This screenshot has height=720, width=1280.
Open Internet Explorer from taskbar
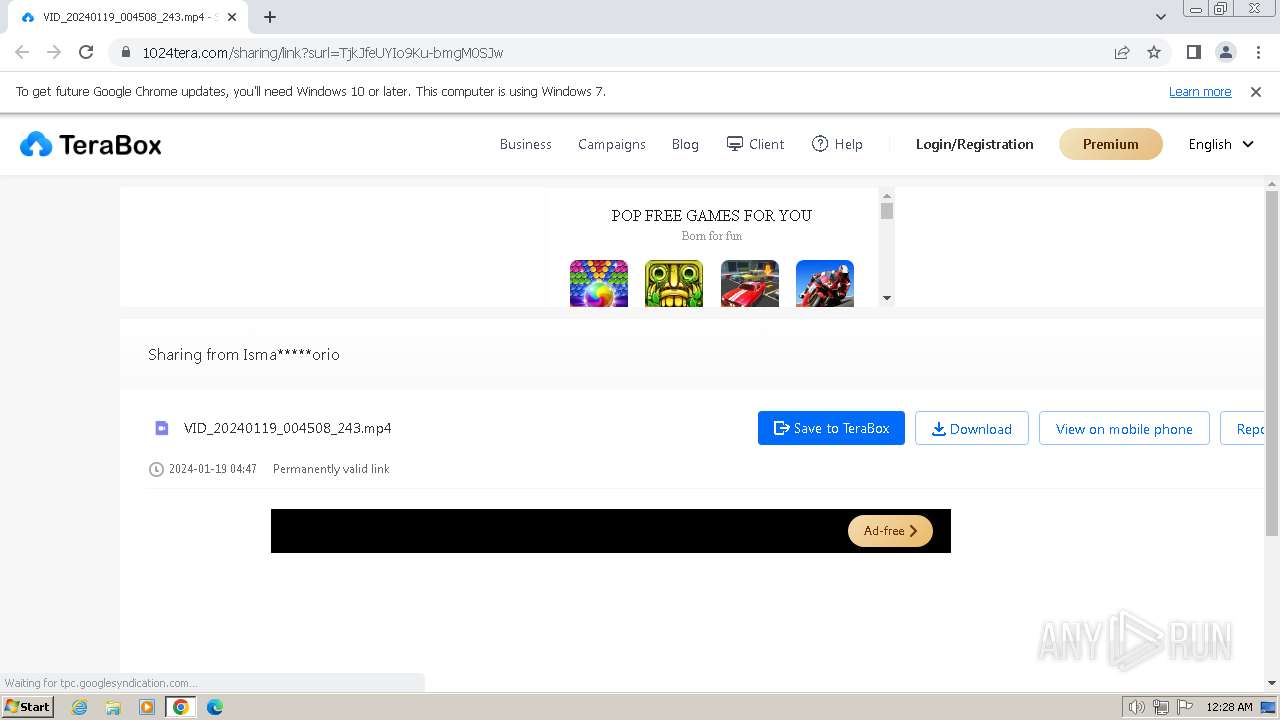(x=79, y=706)
